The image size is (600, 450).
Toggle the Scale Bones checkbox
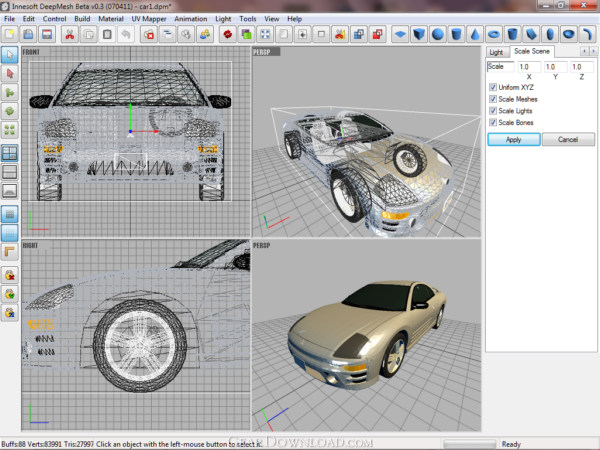pos(493,122)
